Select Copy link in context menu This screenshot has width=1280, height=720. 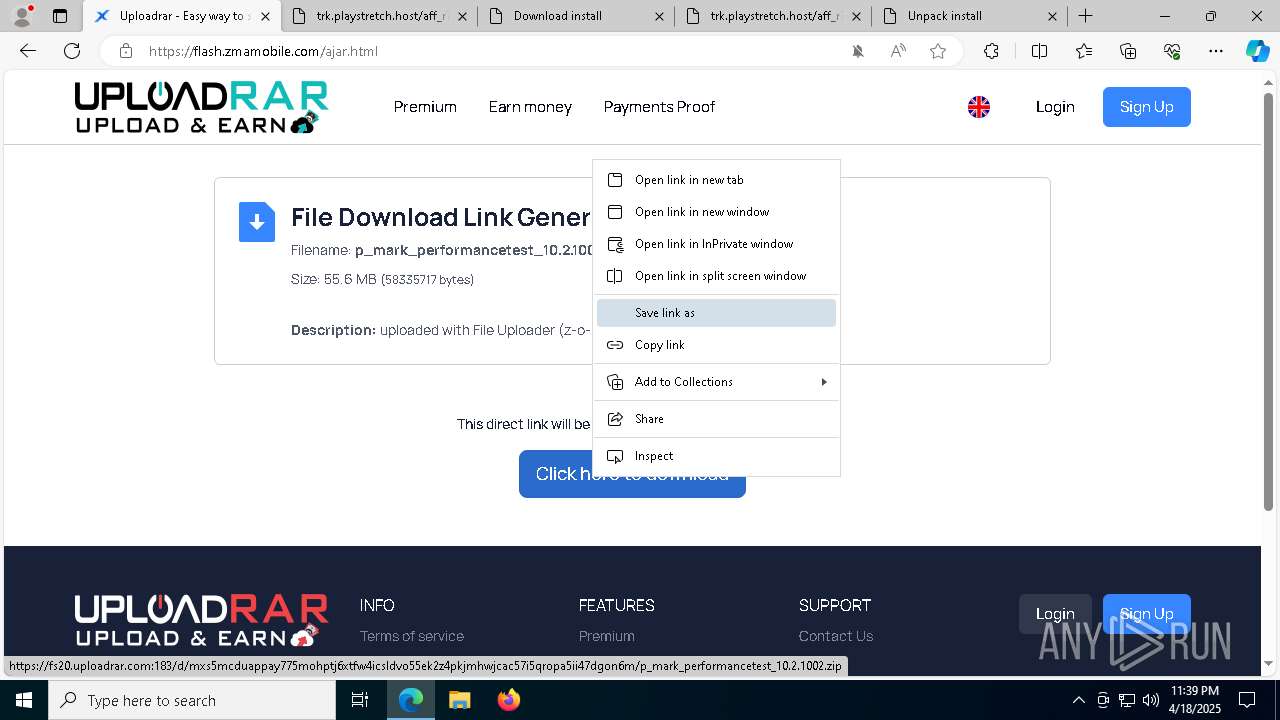coord(716,345)
